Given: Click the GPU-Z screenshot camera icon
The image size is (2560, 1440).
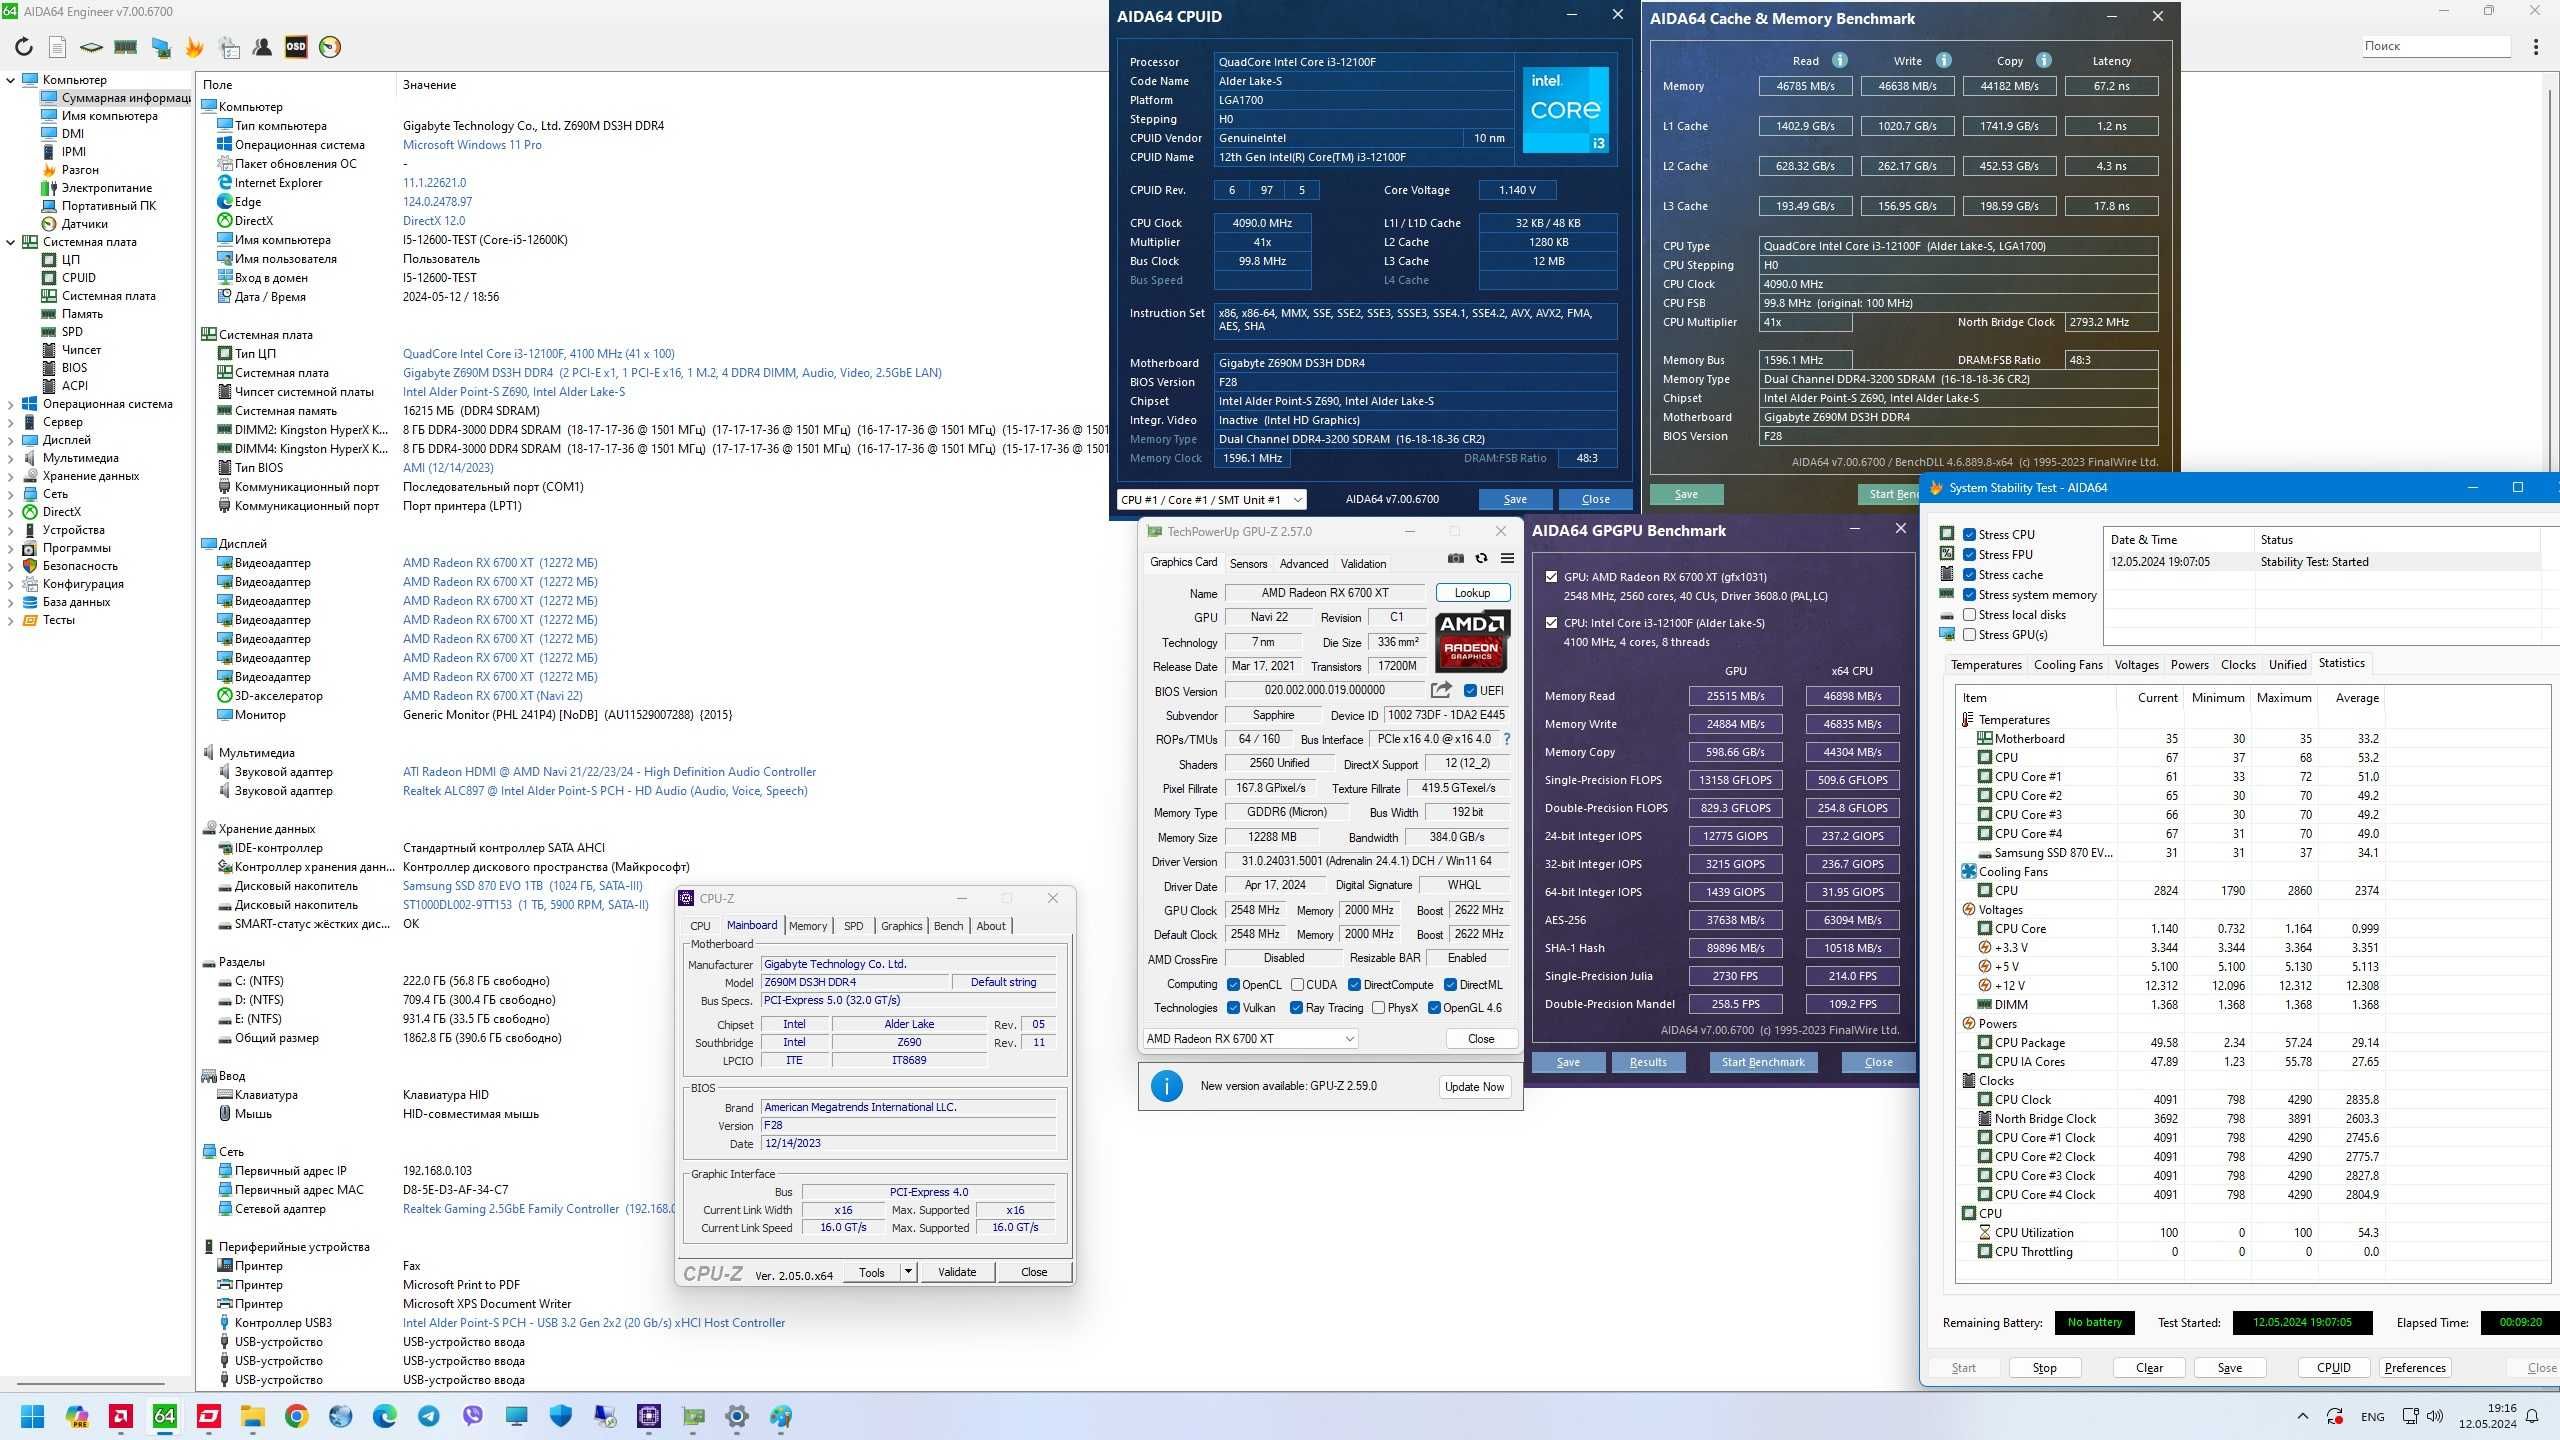Looking at the screenshot, I should coord(1456,559).
